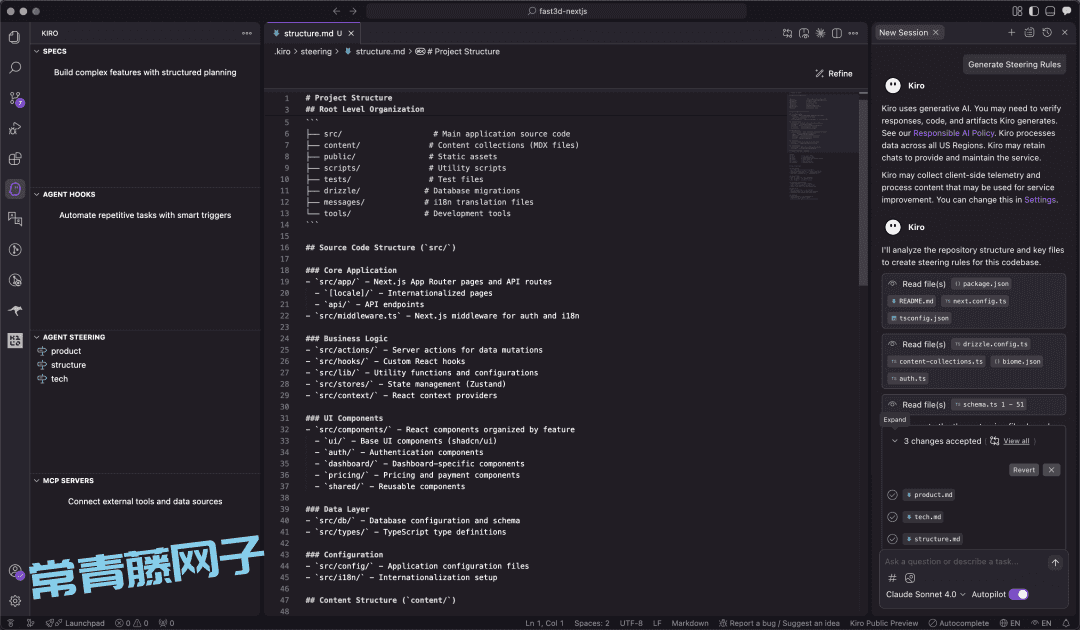Open the markdown preview icon in the editor toolbar
Image resolution: width=1080 pixels, height=630 pixels.
tap(804, 33)
